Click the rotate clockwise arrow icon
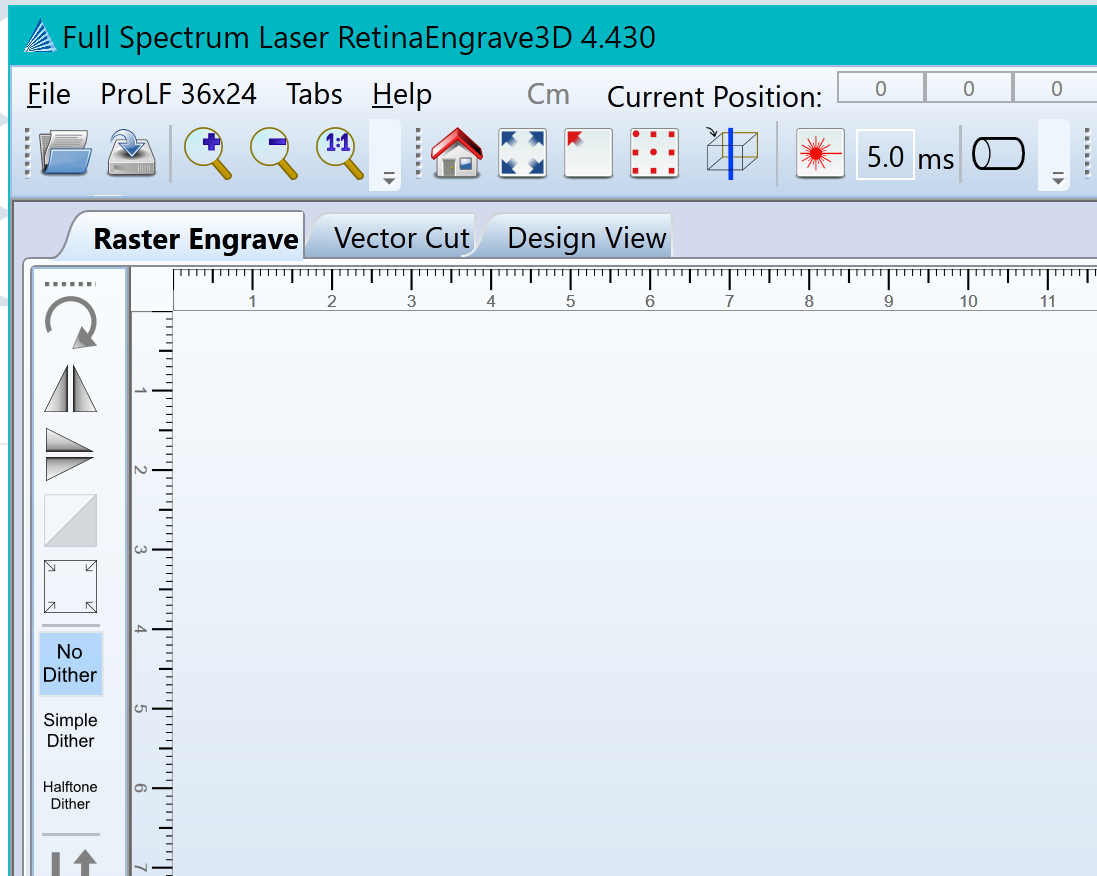 coord(71,323)
